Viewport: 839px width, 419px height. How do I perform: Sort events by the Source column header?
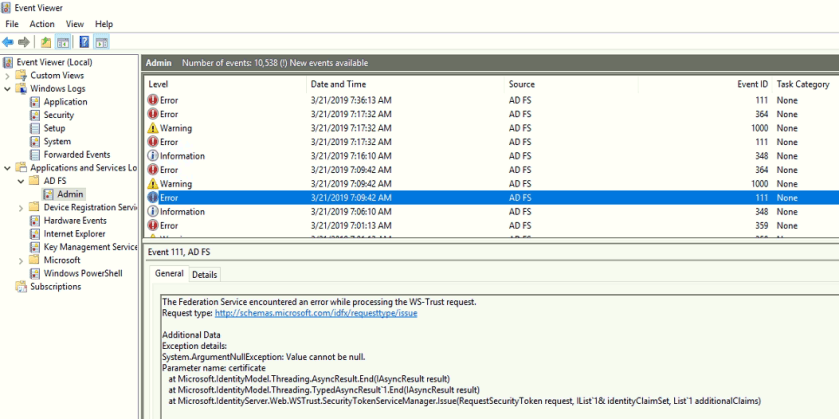point(521,84)
